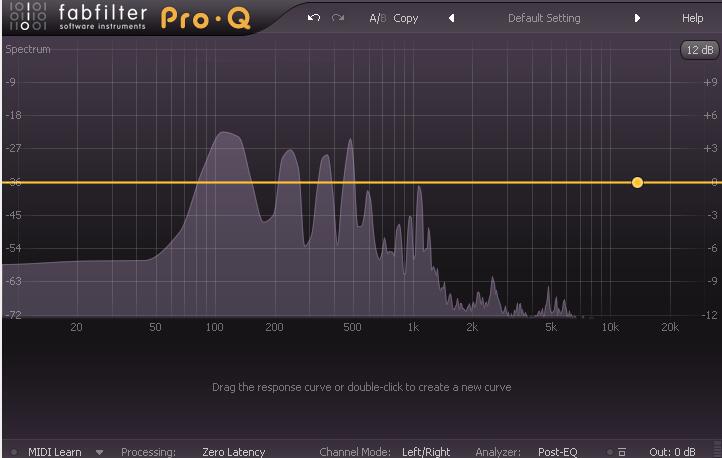Click the Analyzer: label text

click(498, 452)
